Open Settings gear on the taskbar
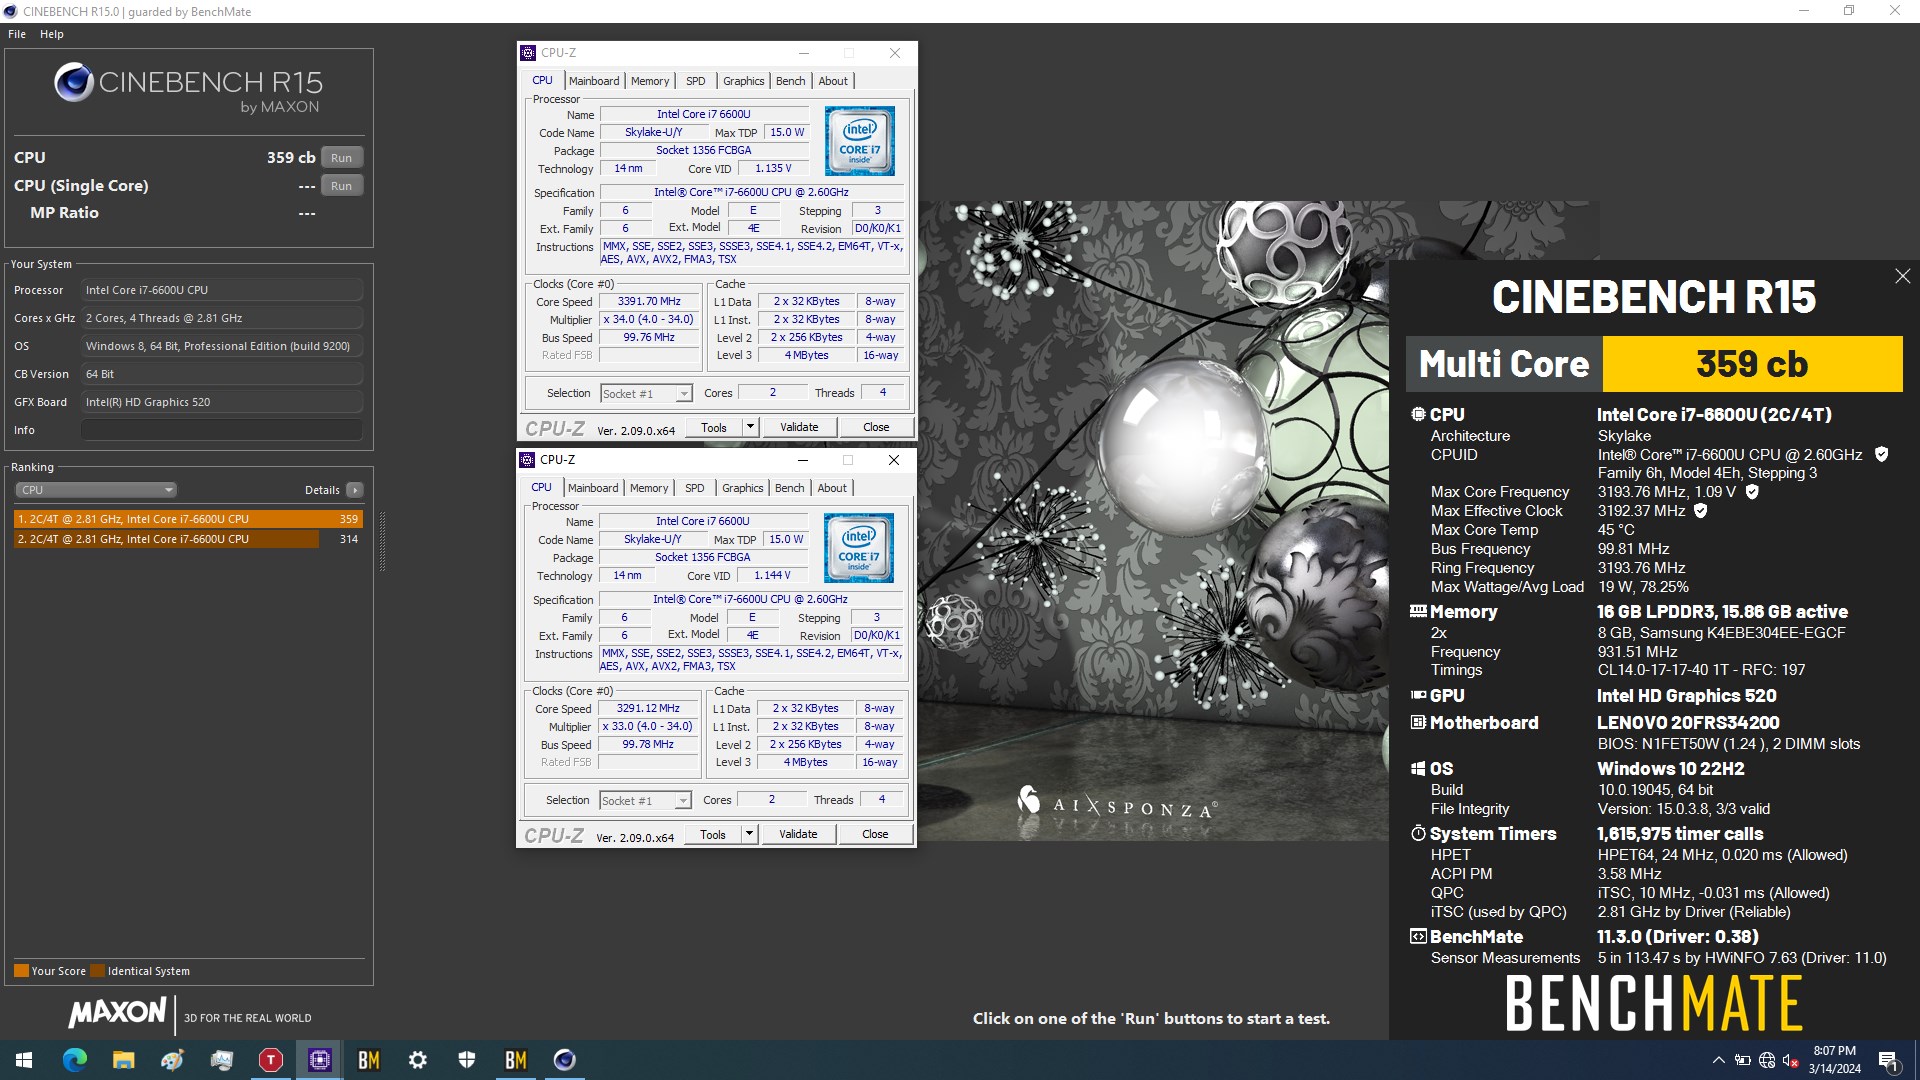This screenshot has width=1920, height=1080. tap(418, 1060)
